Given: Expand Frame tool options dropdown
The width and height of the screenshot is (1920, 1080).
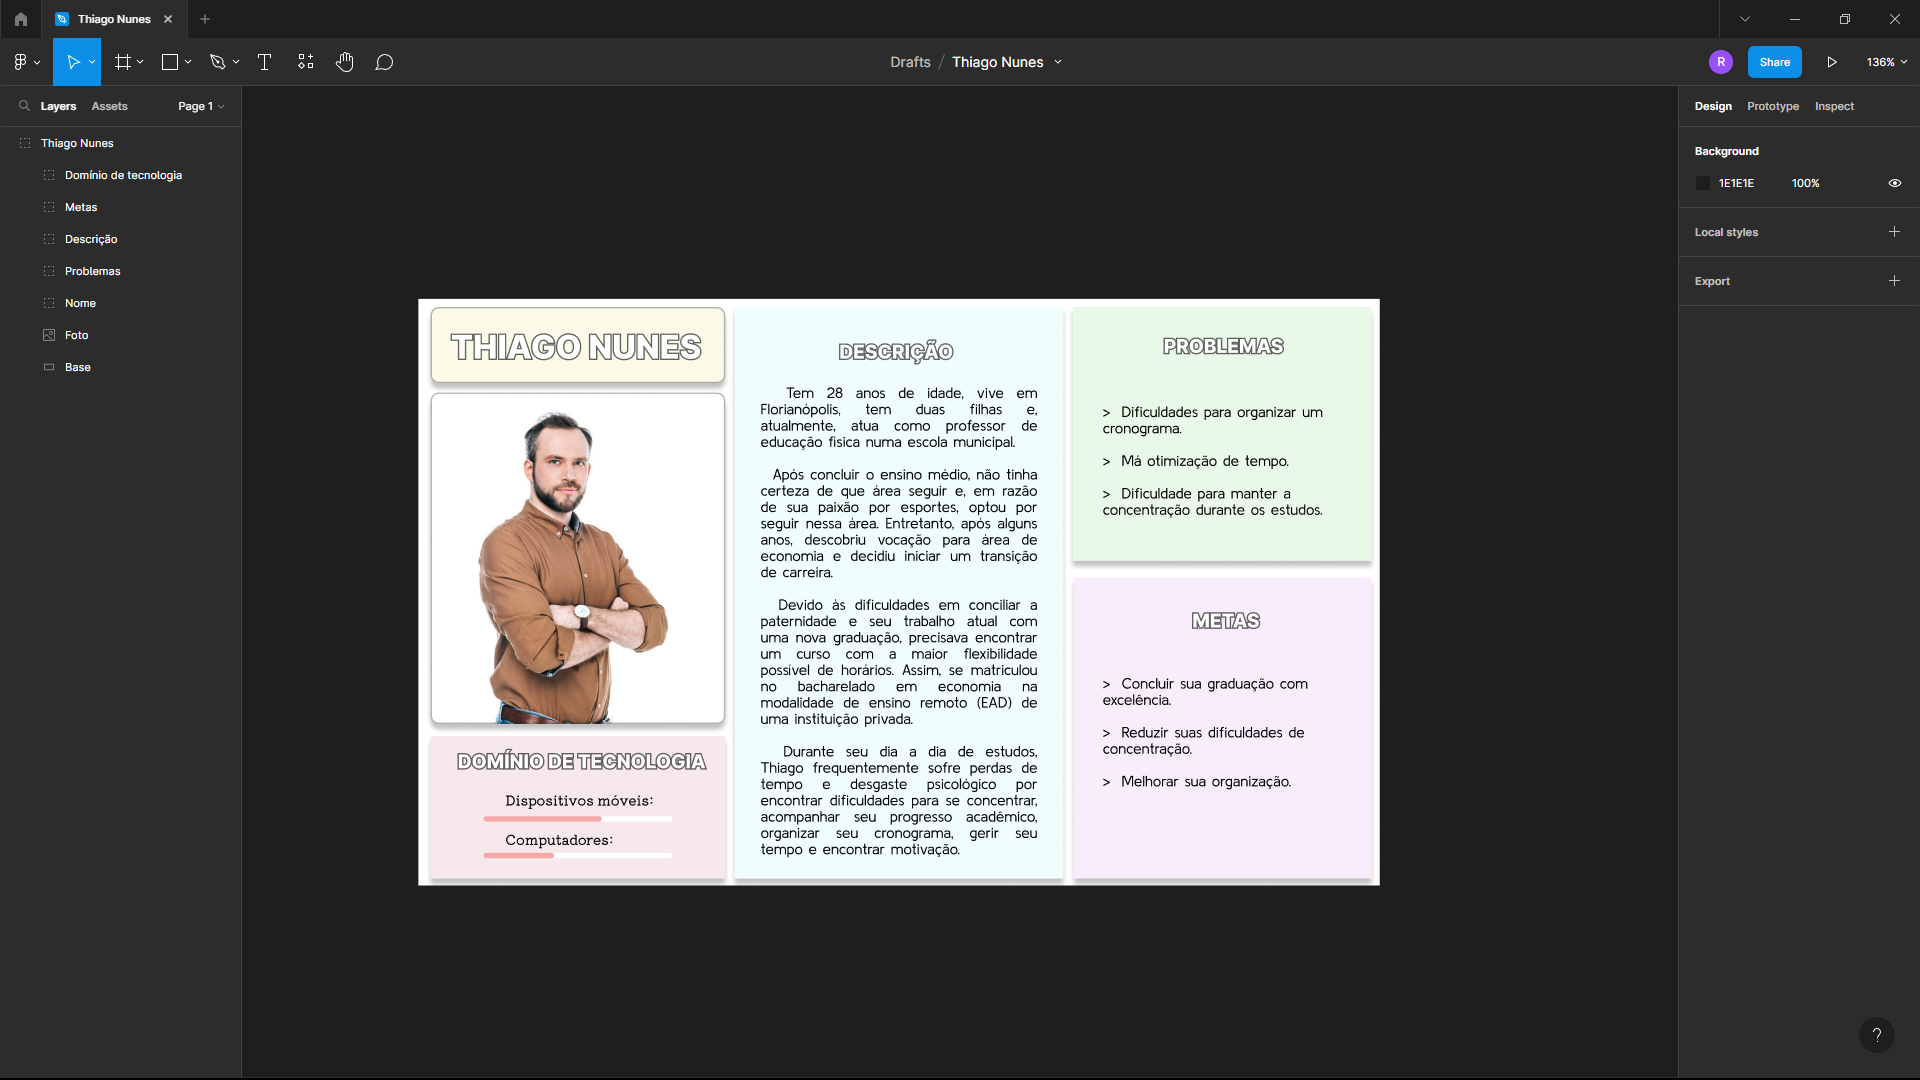Looking at the screenshot, I should point(140,62).
